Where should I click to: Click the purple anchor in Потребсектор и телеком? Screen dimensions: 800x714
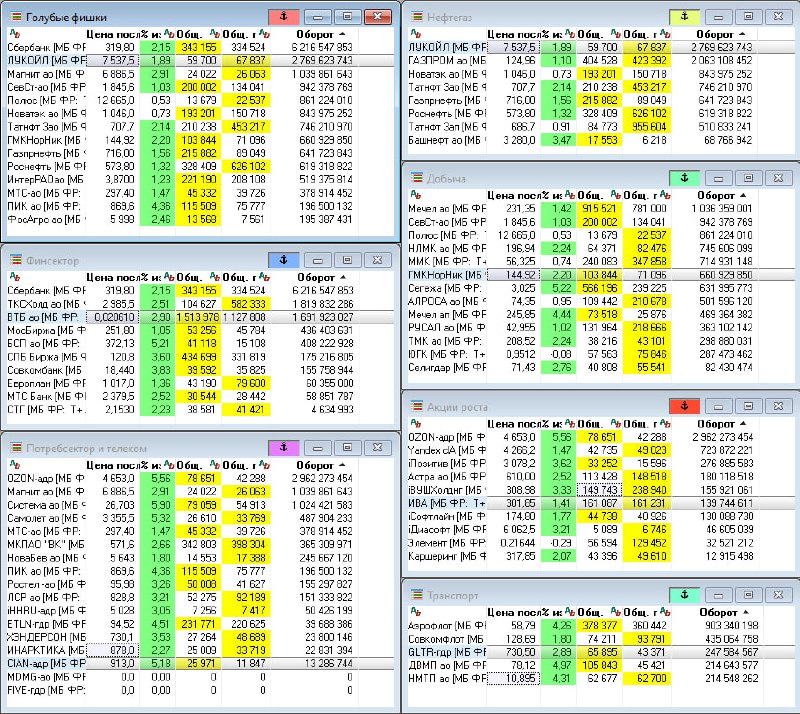coord(284,448)
